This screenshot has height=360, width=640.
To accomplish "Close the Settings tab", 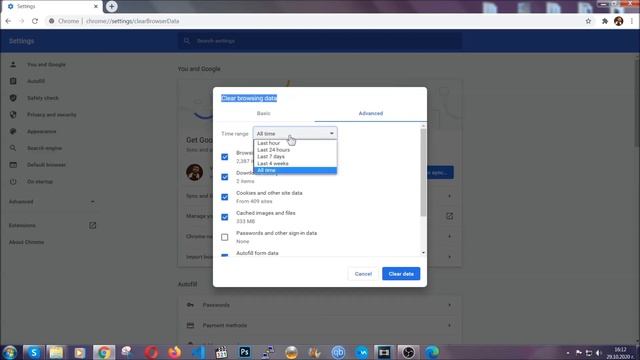I will (96, 6).
